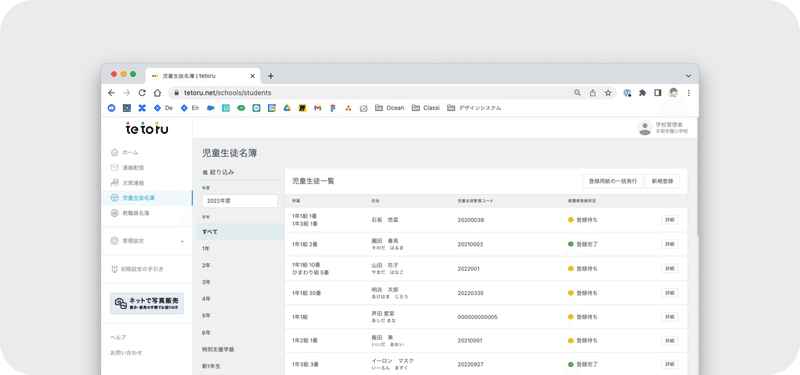This screenshot has width=800, height=375.
Task: Click the lock icon in address bar
Action: (x=176, y=93)
